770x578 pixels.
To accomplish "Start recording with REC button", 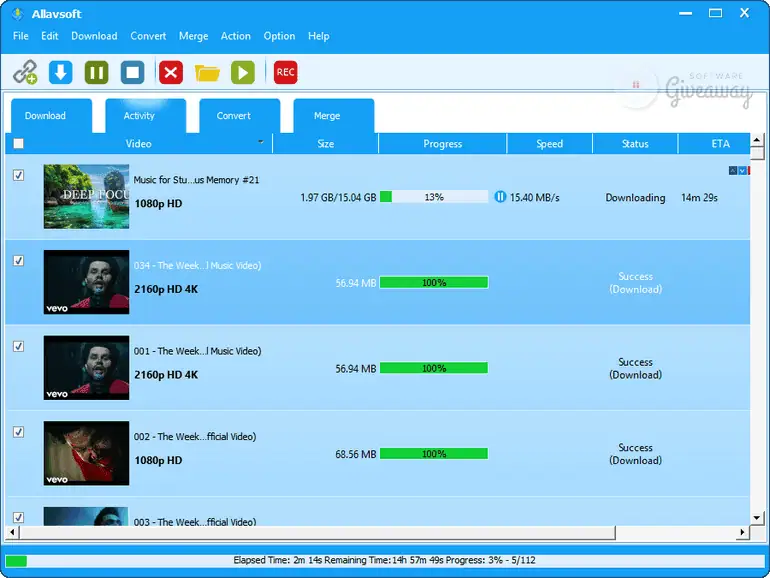I will (285, 73).
